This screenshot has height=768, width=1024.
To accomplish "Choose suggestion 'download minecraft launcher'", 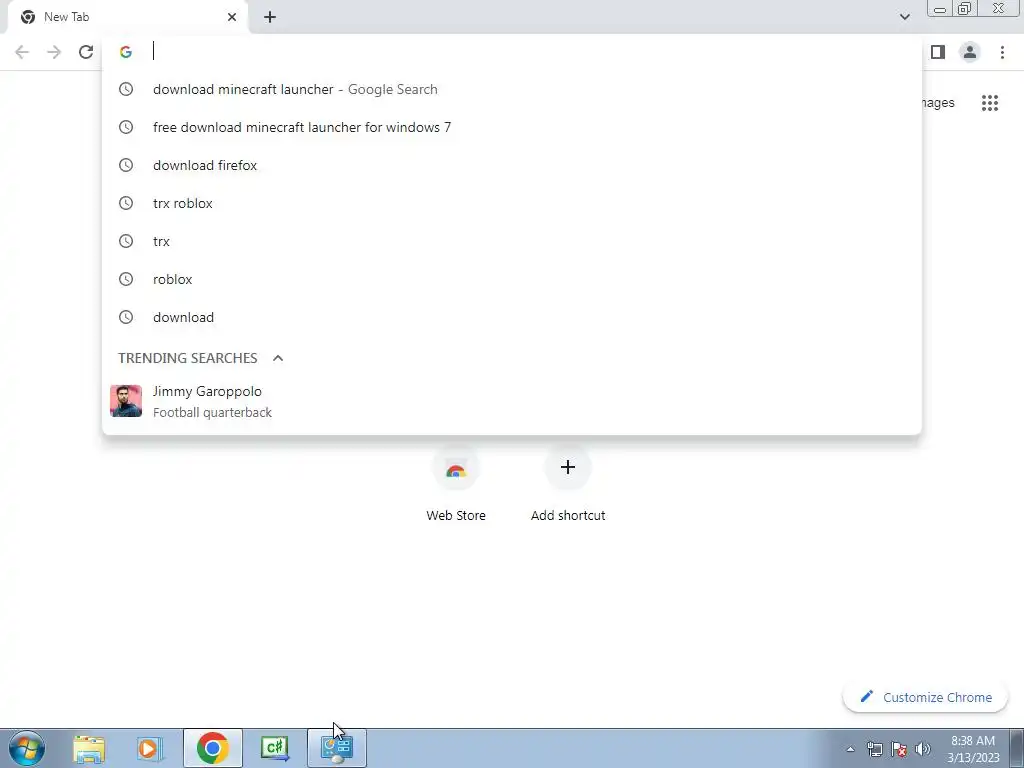I will point(511,89).
